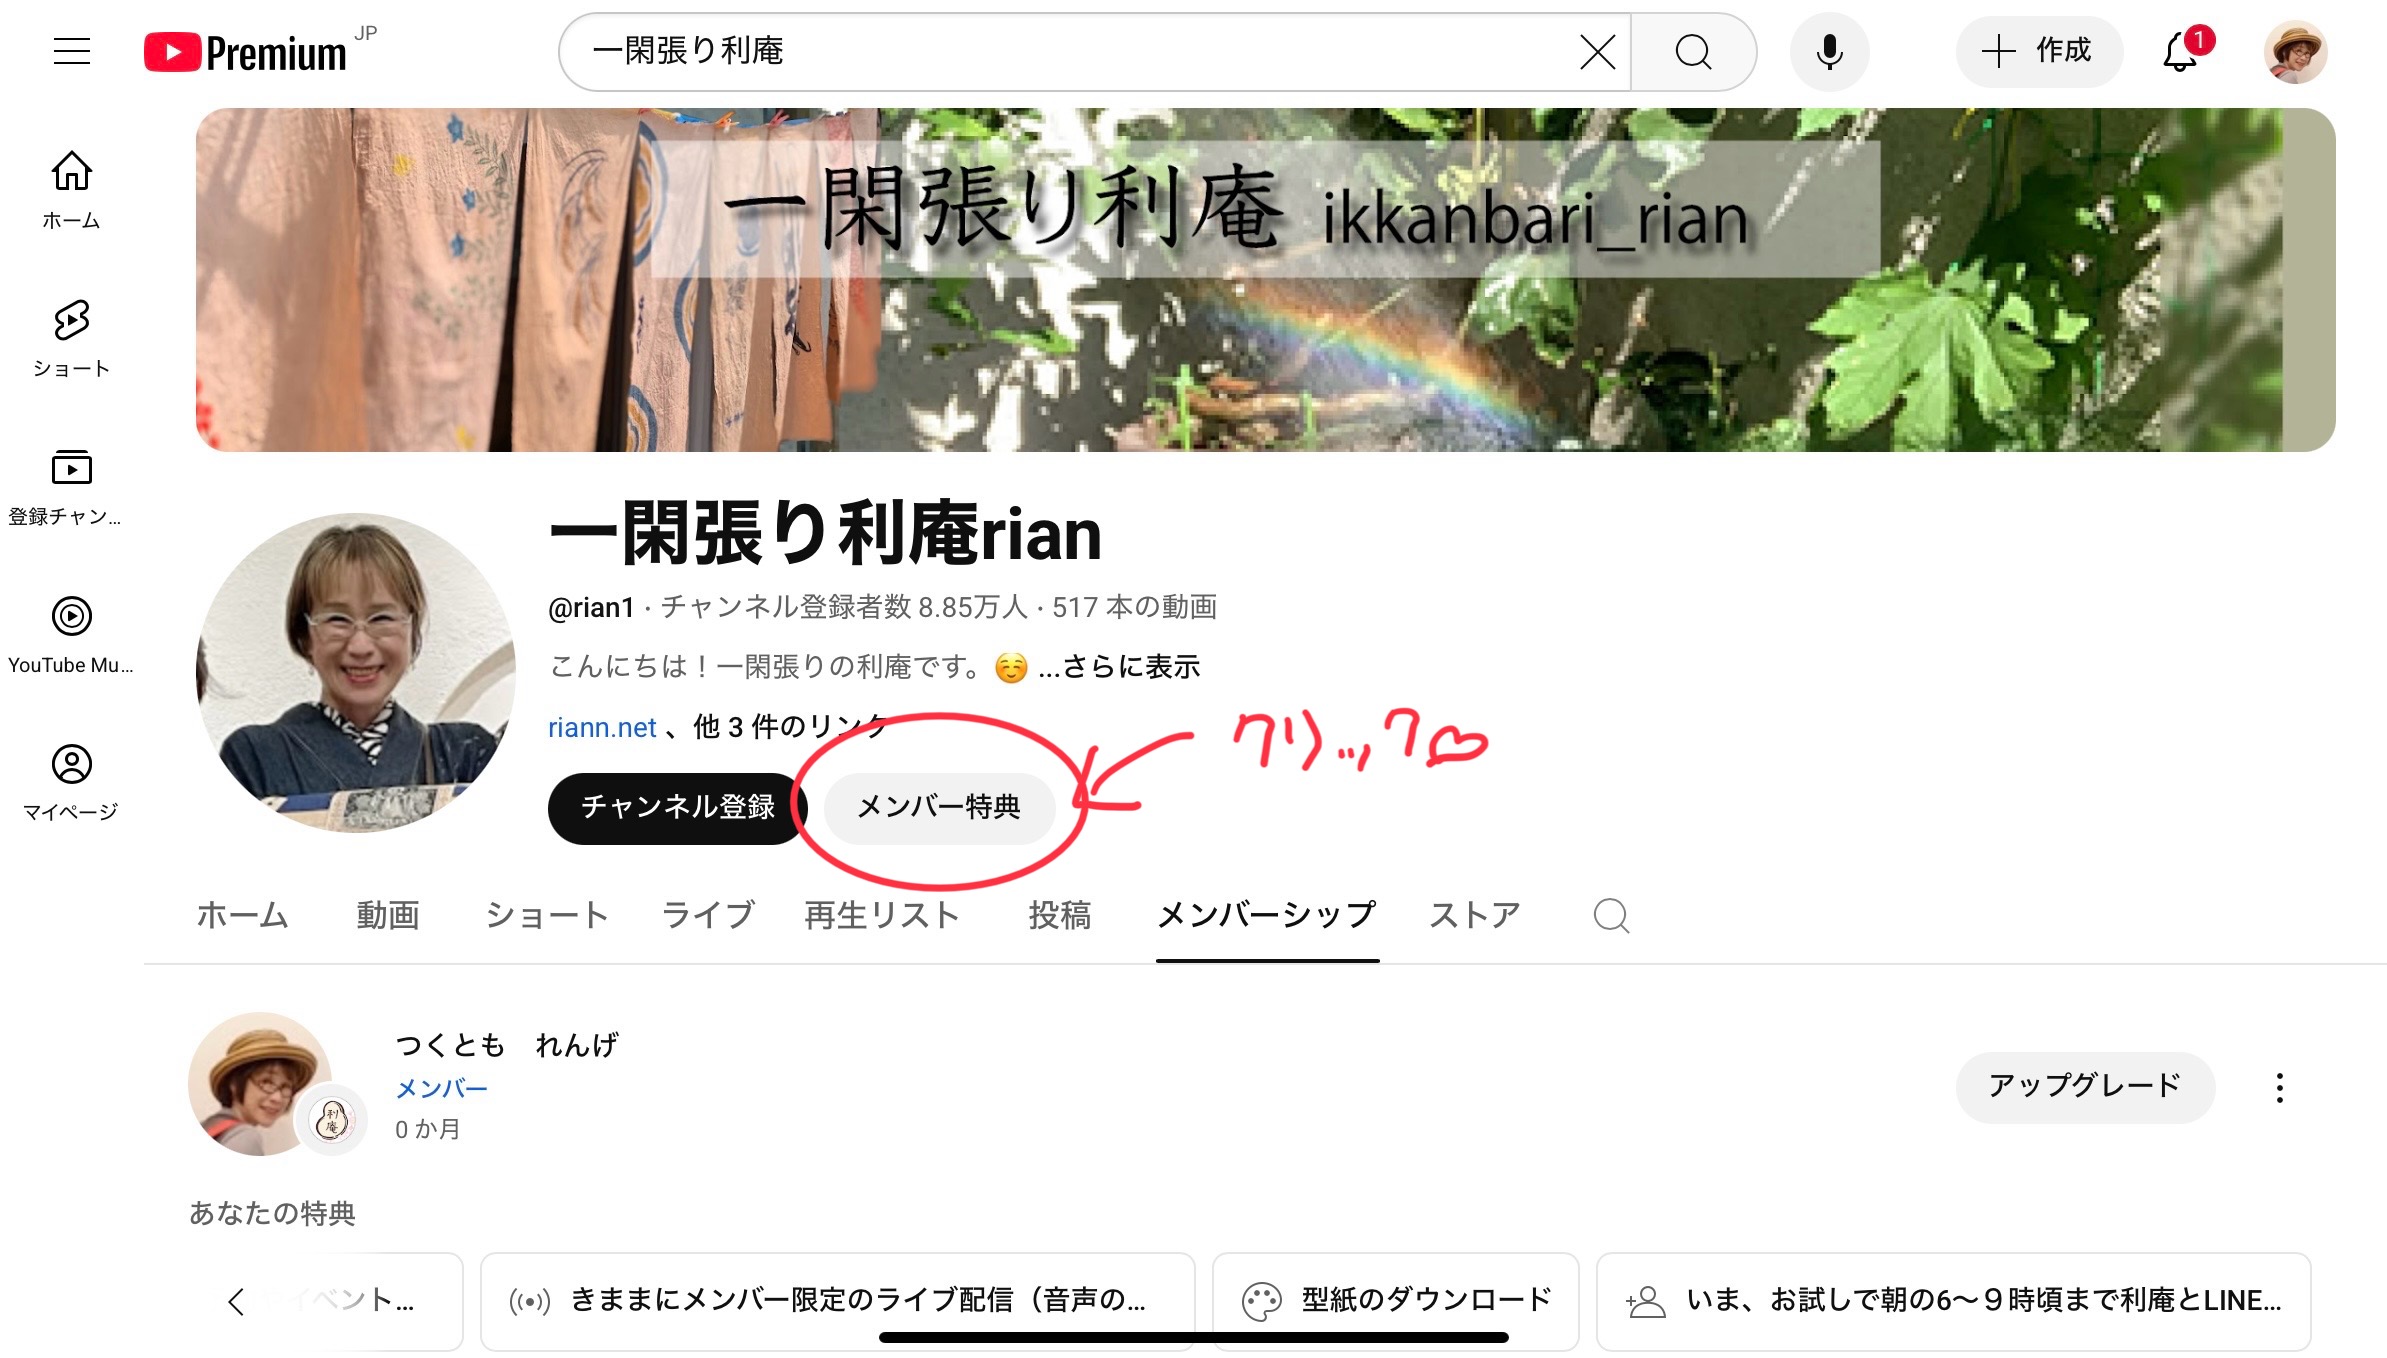Open account avatar menu
2387x1358 pixels.
[x=2295, y=52]
